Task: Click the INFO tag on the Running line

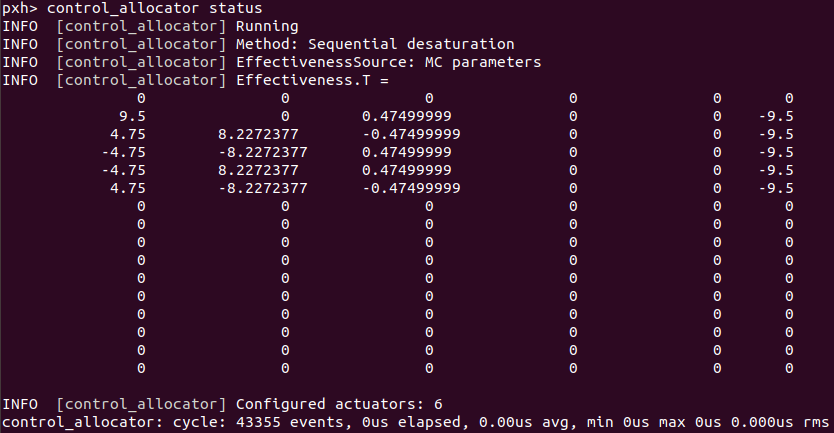Action: click(20, 27)
